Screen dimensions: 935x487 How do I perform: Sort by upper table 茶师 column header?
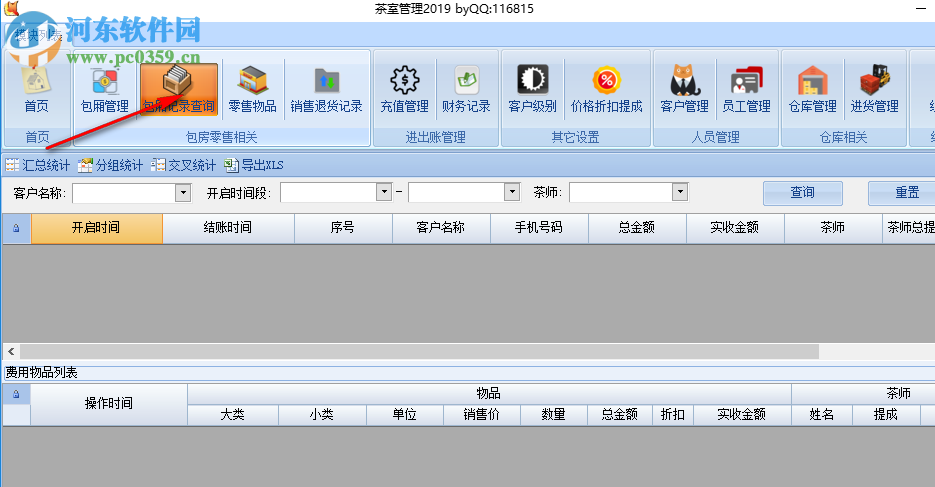click(x=833, y=228)
